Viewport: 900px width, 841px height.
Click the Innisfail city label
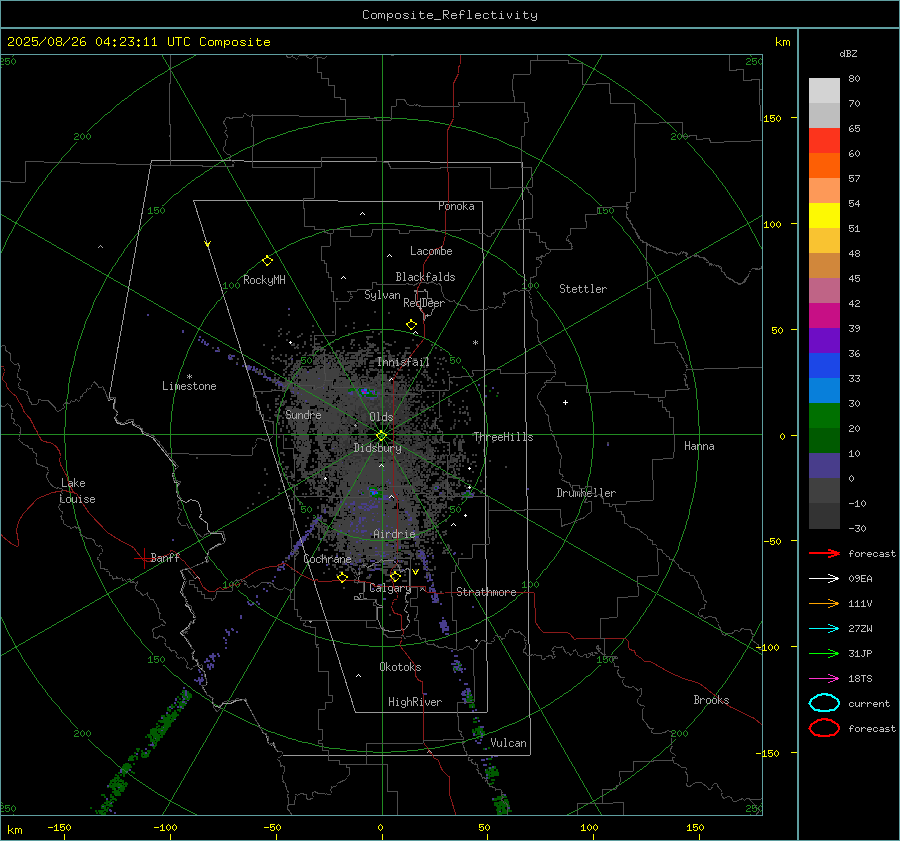[403, 362]
